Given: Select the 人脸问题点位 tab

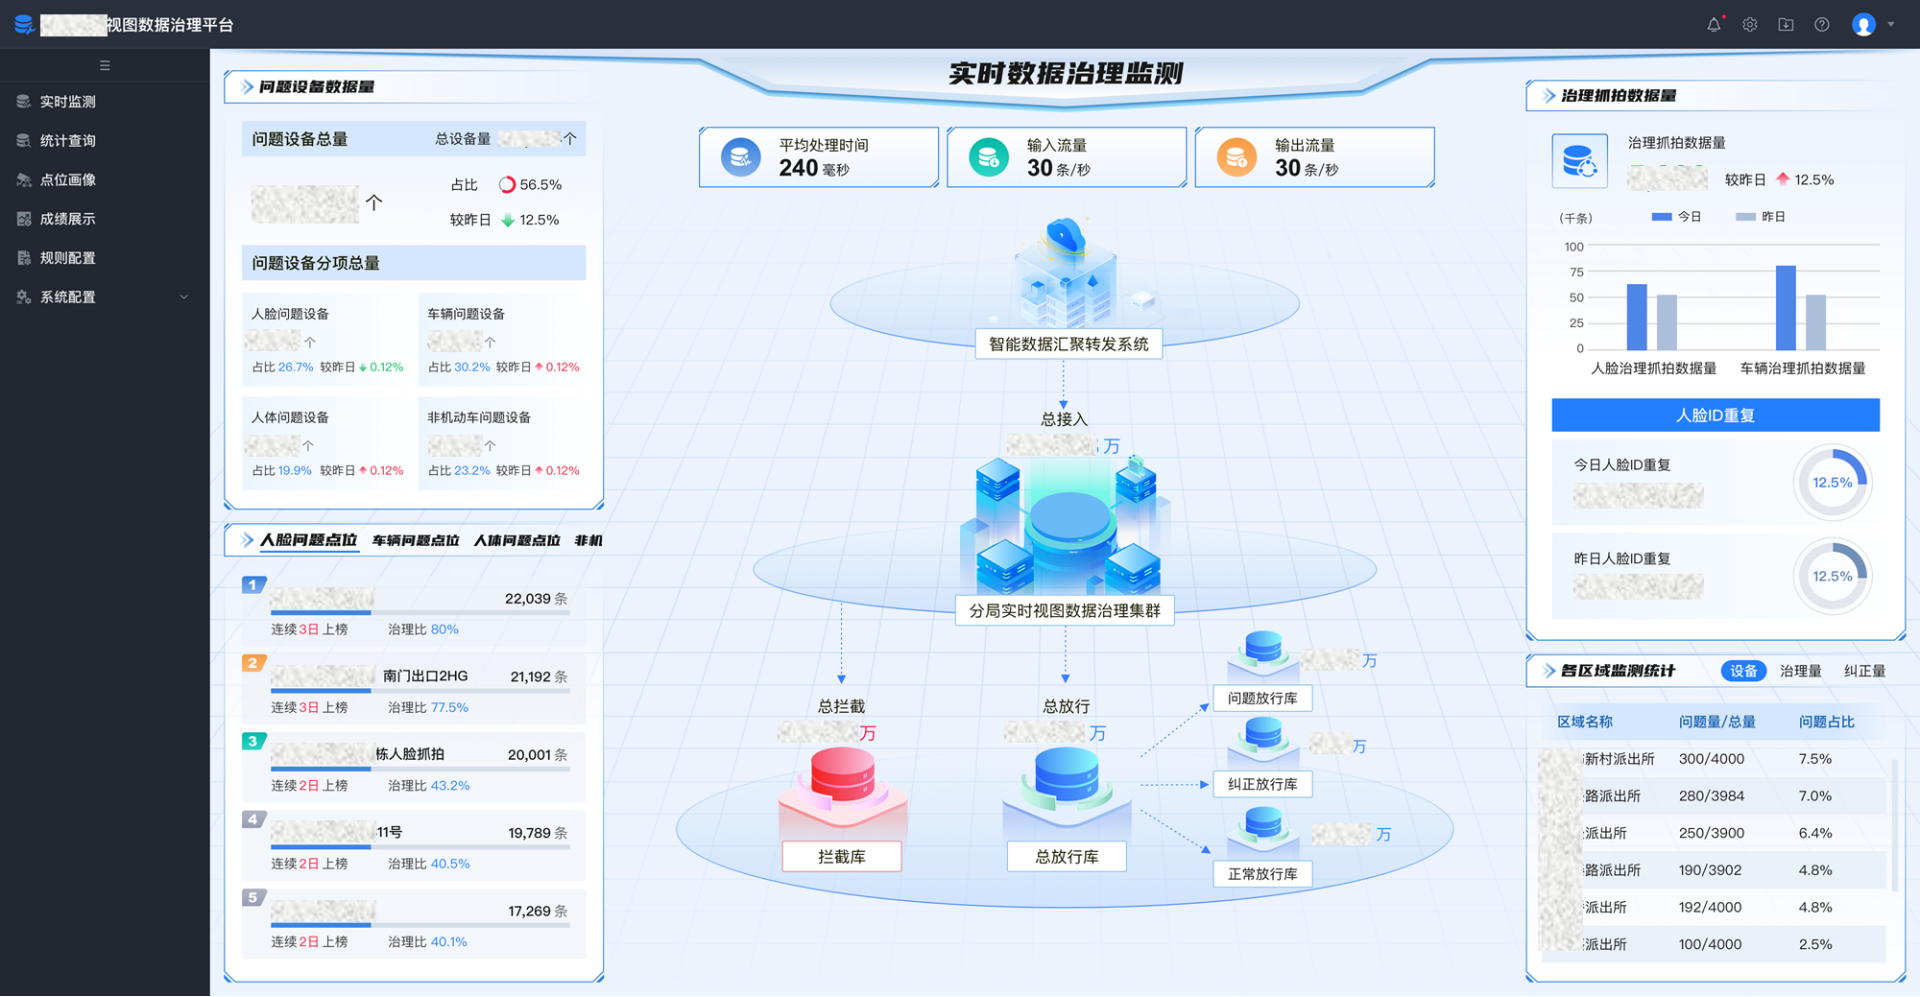Looking at the screenshot, I should [309, 541].
